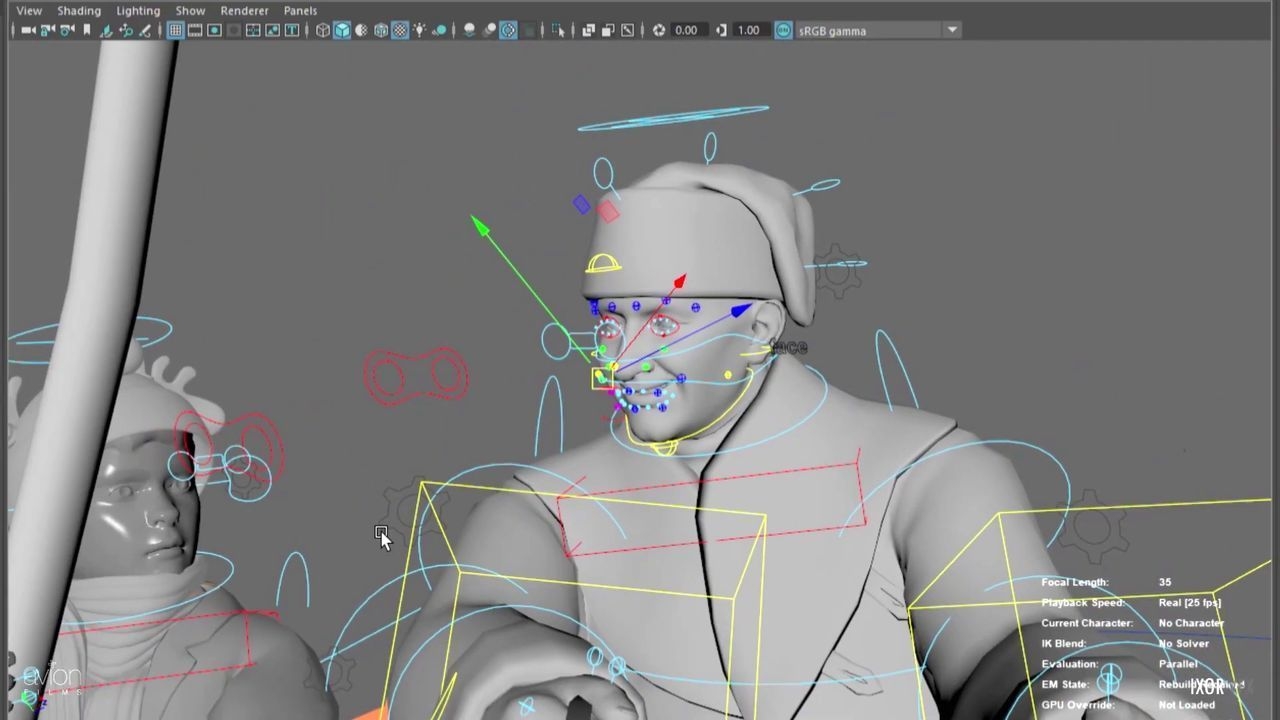Screen dimensions: 1280x720
Task: Edit the Gamma value 1.00
Action: pos(750,30)
